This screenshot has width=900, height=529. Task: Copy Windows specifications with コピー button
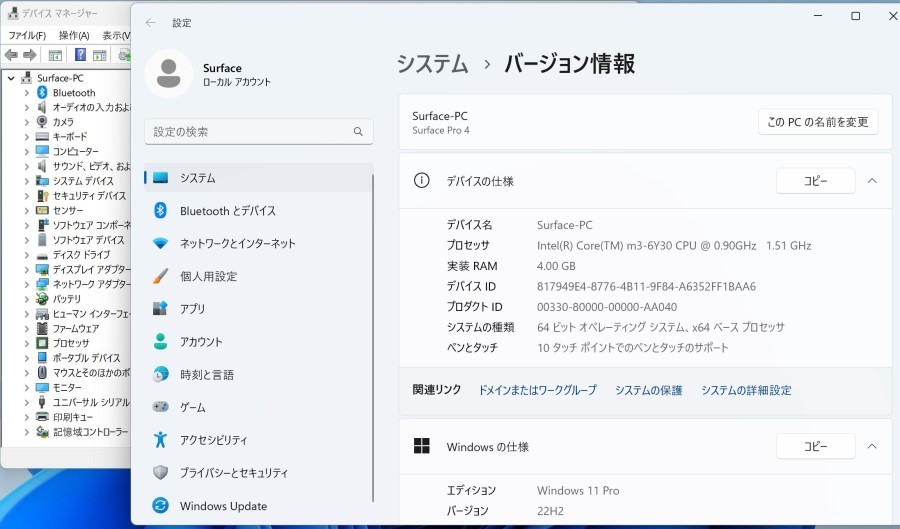pos(816,446)
